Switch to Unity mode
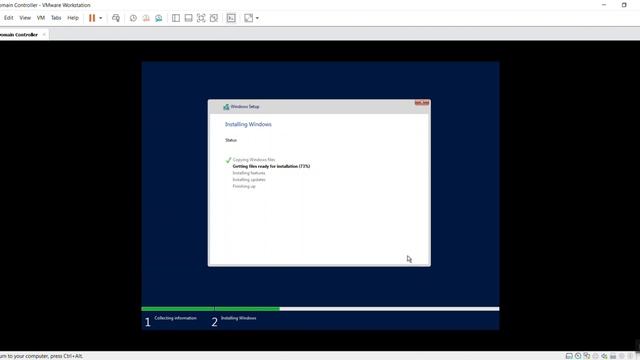 pos(214,18)
